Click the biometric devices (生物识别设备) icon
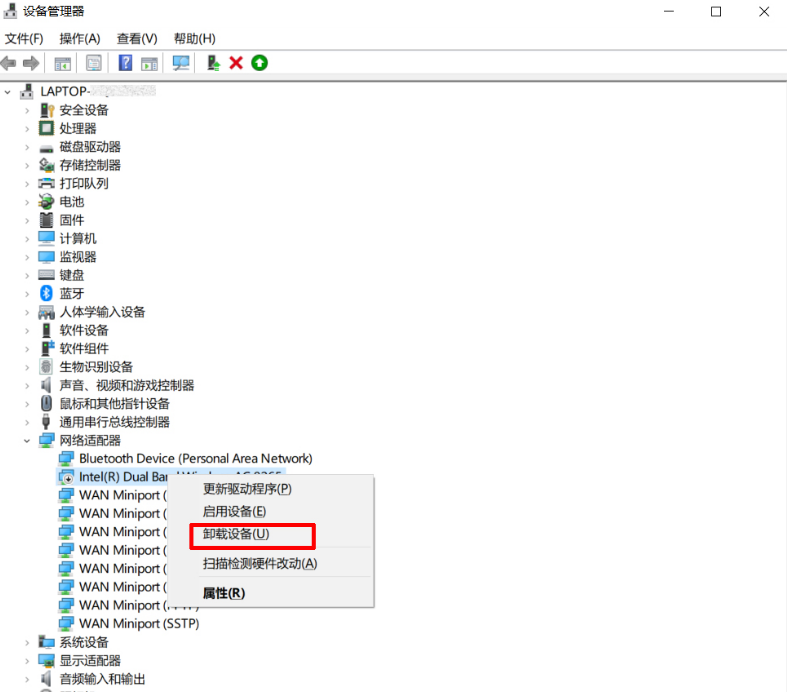 coord(46,367)
